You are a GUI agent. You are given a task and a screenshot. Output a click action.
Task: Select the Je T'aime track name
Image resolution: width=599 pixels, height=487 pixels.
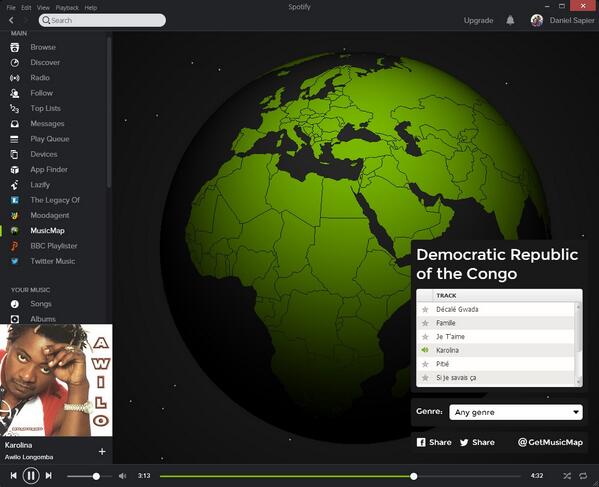click(450, 337)
